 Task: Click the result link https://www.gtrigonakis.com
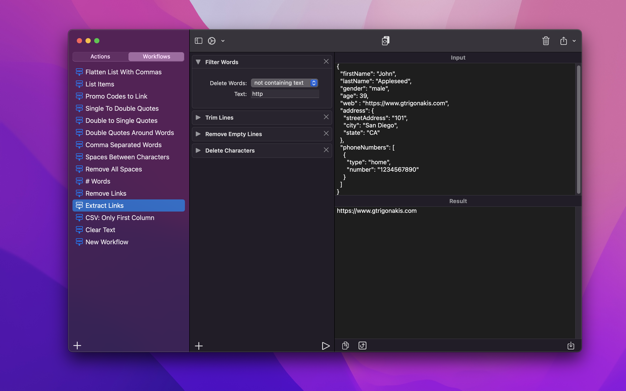[377, 211]
